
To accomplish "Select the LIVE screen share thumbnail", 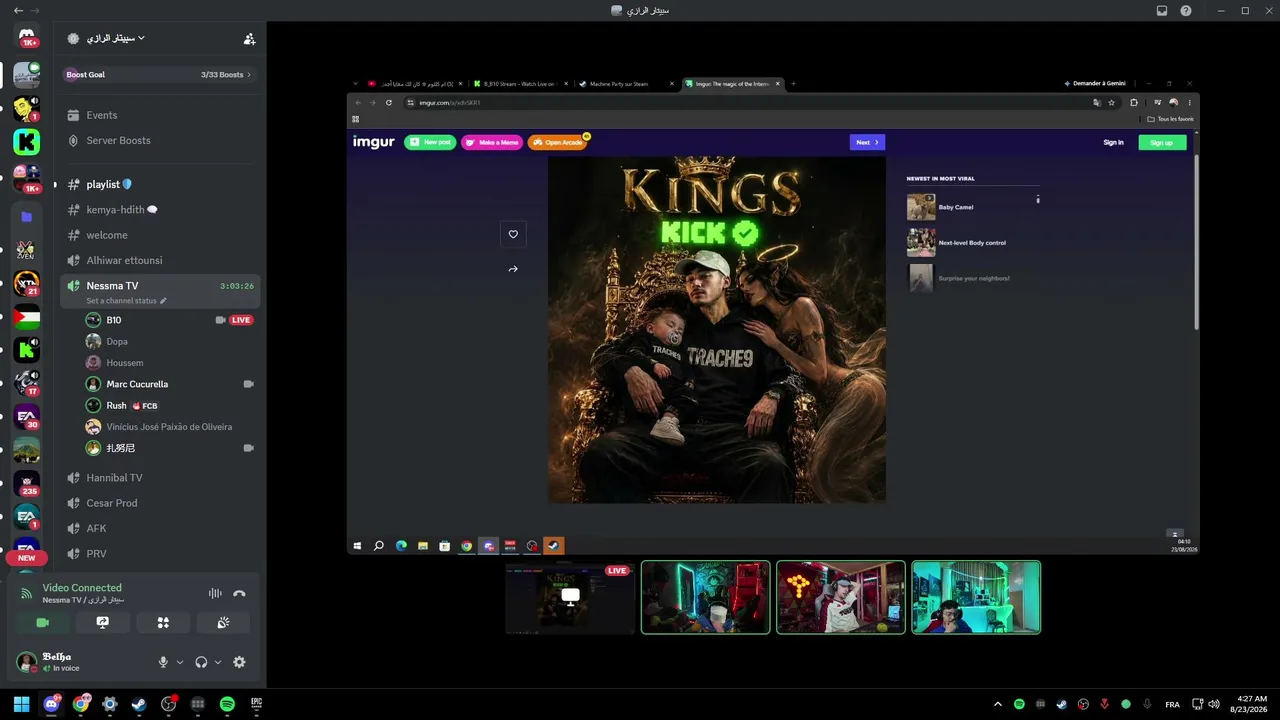I will [x=570, y=597].
